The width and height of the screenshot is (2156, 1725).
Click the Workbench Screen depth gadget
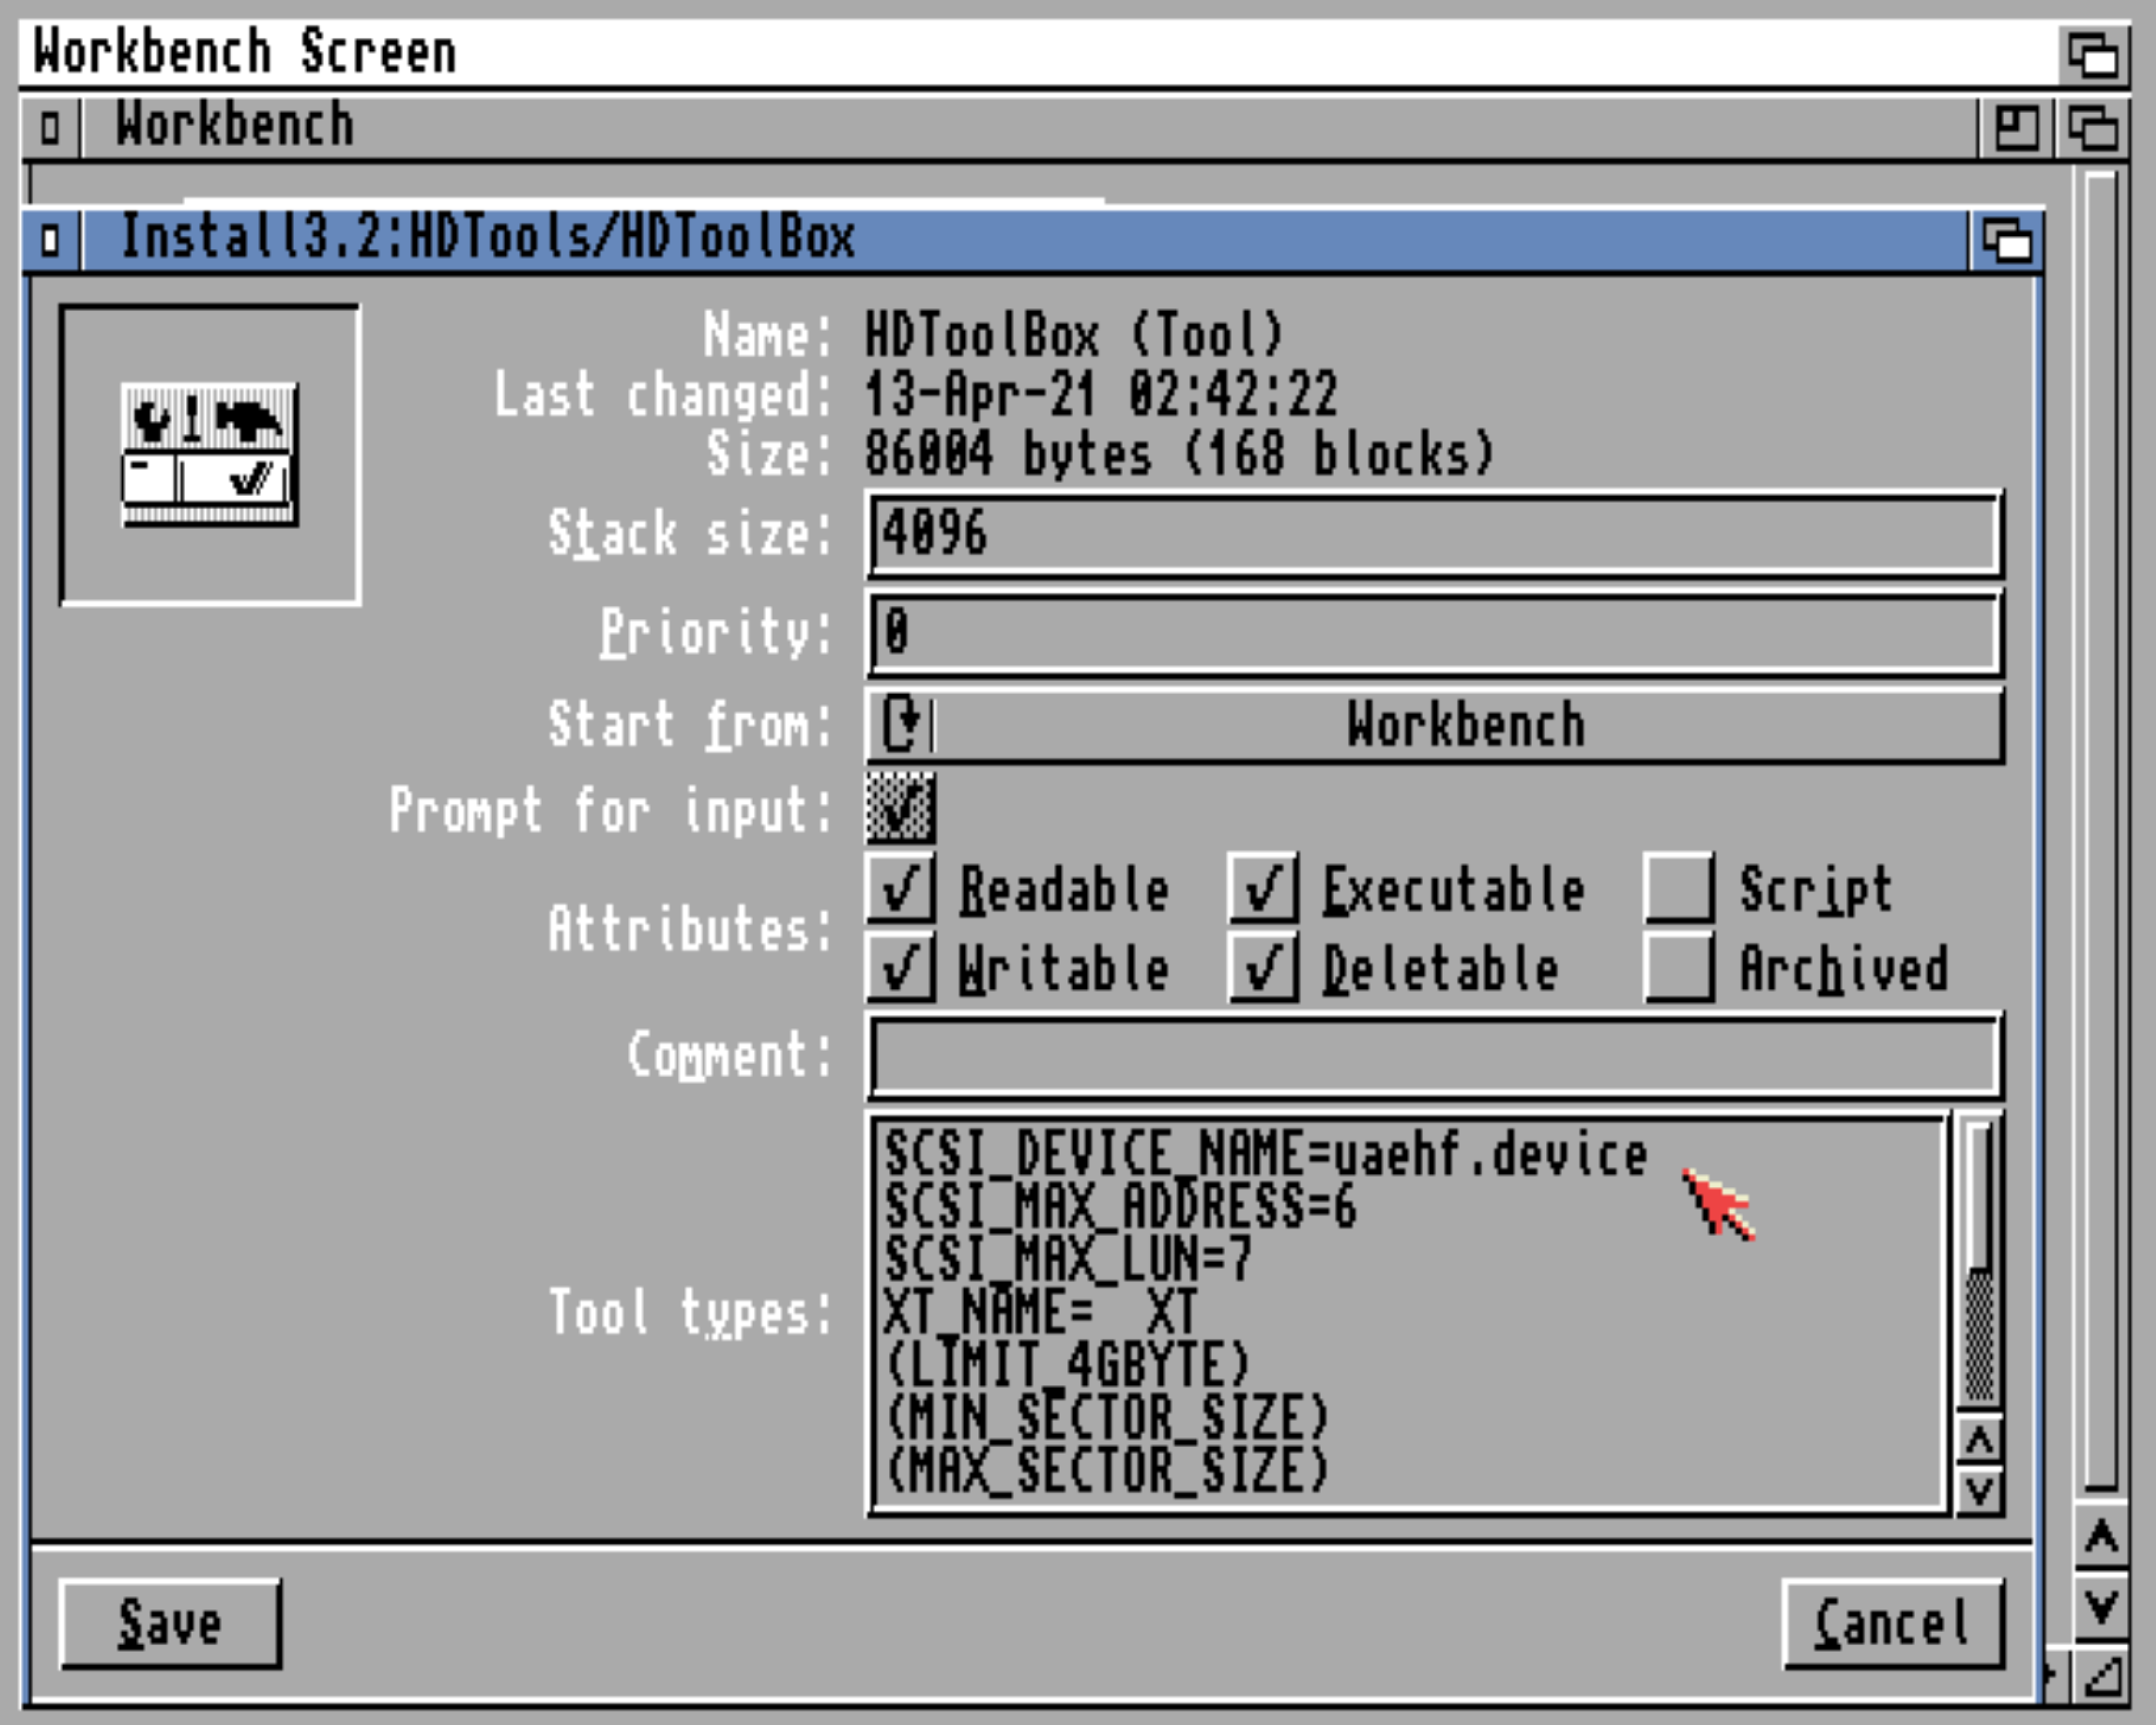2093,54
